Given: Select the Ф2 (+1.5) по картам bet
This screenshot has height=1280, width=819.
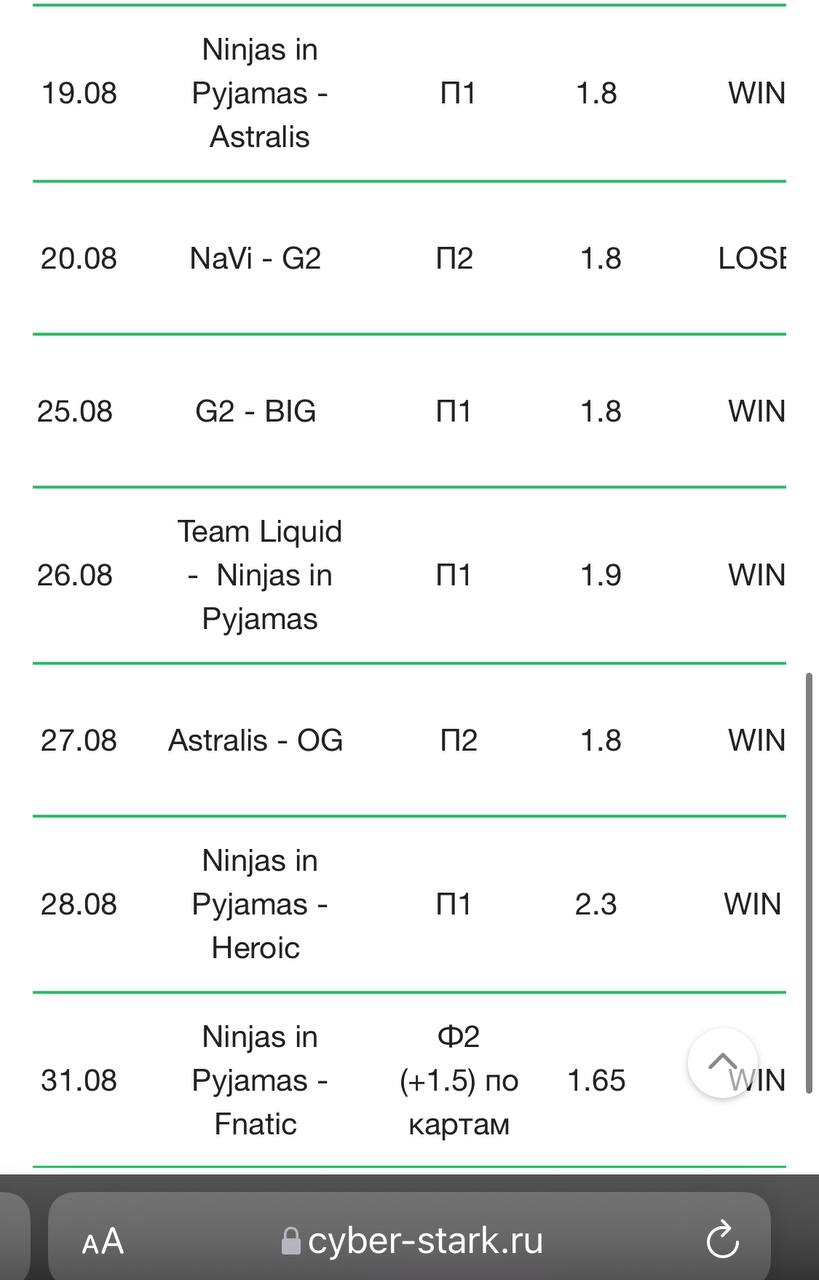Looking at the screenshot, I should pos(459,1080).
